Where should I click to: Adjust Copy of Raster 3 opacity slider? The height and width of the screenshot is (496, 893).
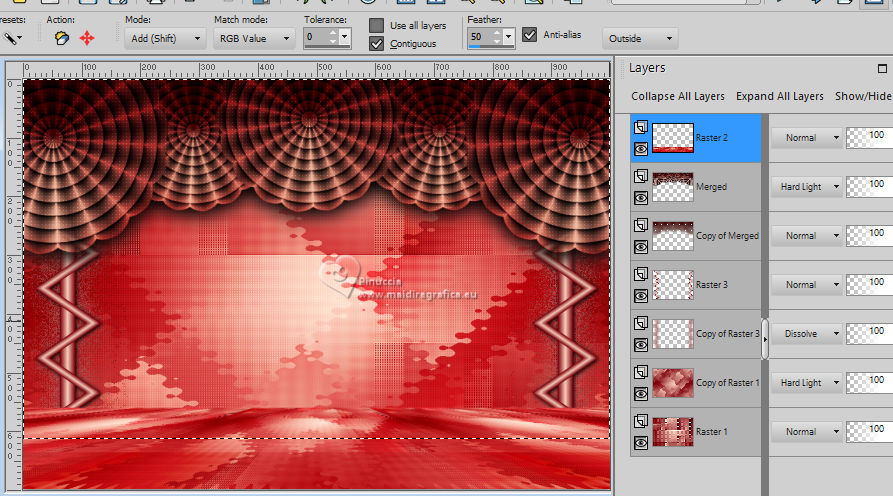point(870,334)
